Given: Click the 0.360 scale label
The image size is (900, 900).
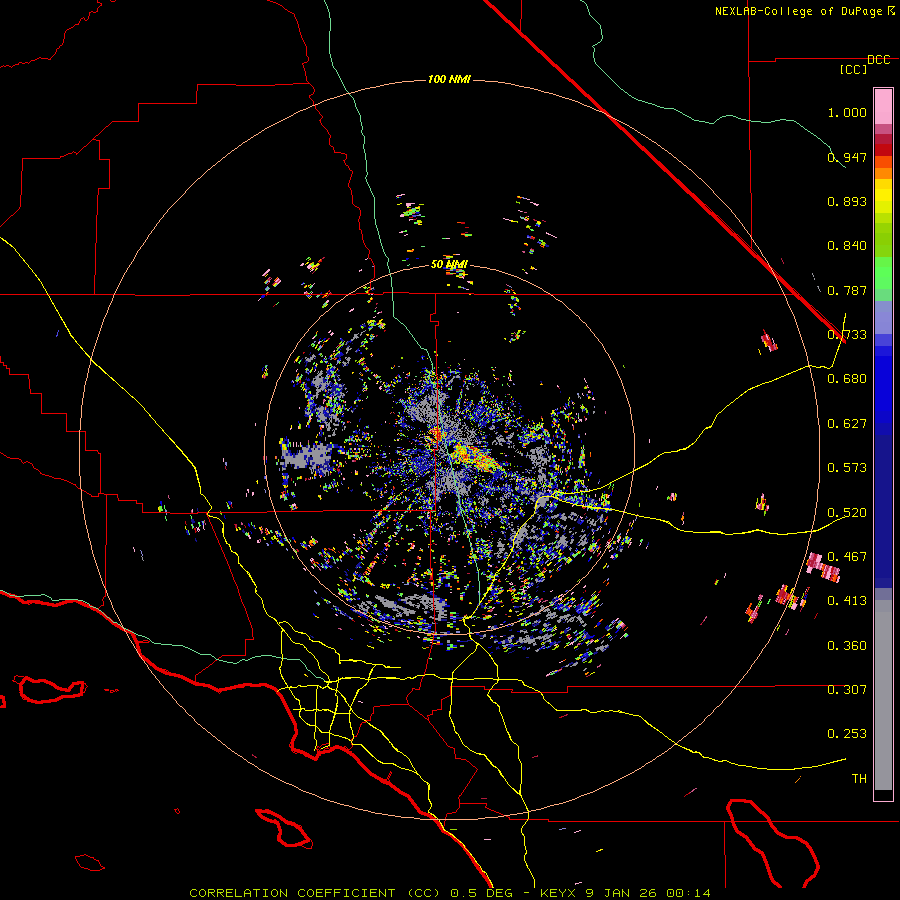Looking at the screenshot, I should pyautogui.click(x=847, y=646).
